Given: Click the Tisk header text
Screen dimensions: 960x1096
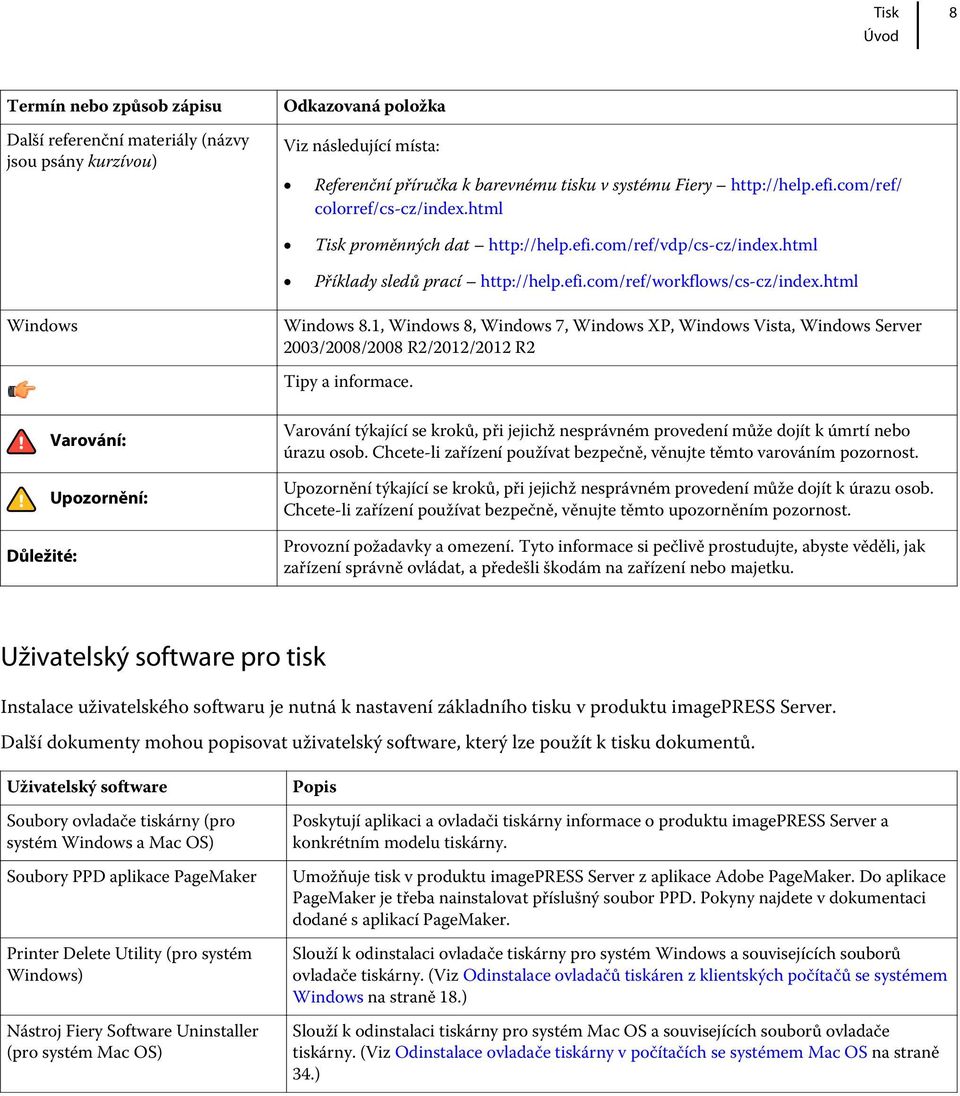Looking at the screenshot, I should (x=886, y=13).
